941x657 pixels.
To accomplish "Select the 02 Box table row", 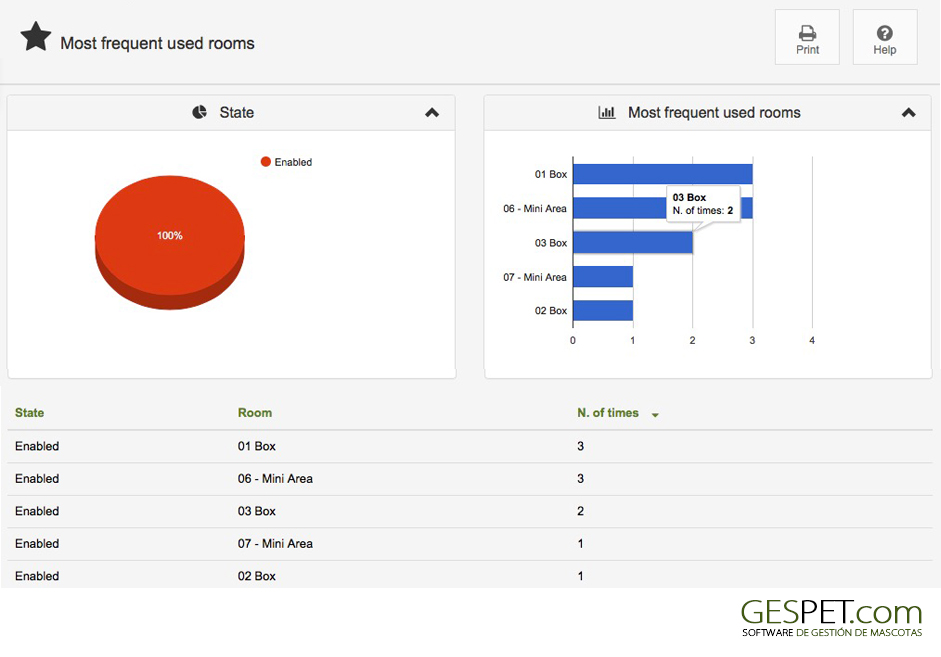I will (470, 575).
